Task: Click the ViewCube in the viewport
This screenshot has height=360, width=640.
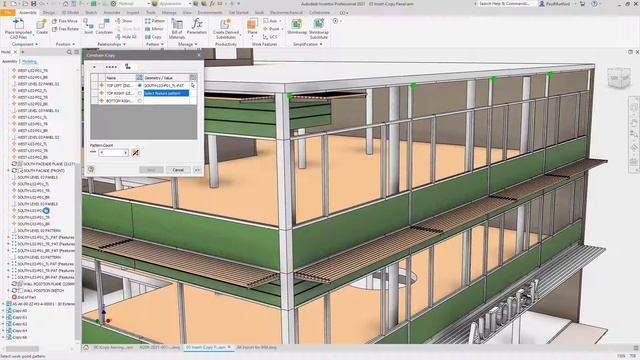Action: [x=619, y=78]
